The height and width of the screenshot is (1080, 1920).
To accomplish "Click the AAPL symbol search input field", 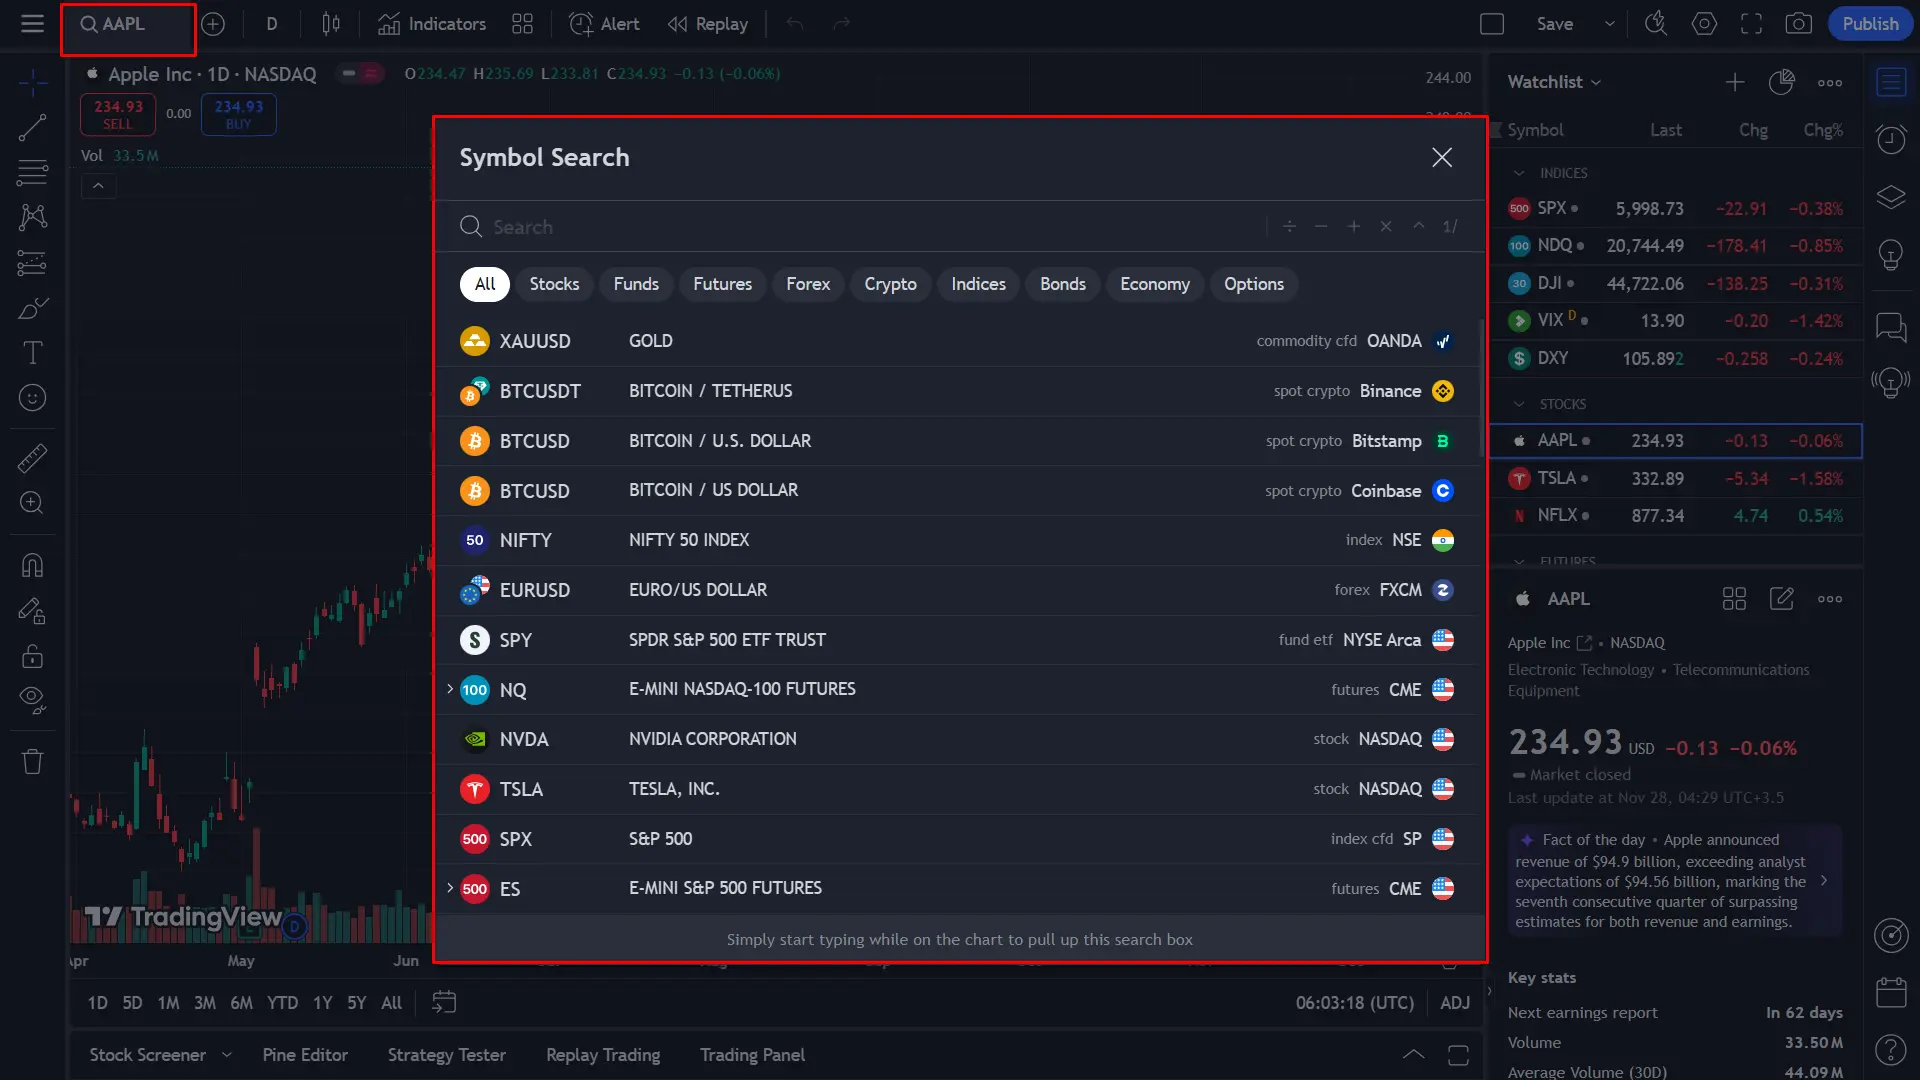I will [x=127, y=24].
